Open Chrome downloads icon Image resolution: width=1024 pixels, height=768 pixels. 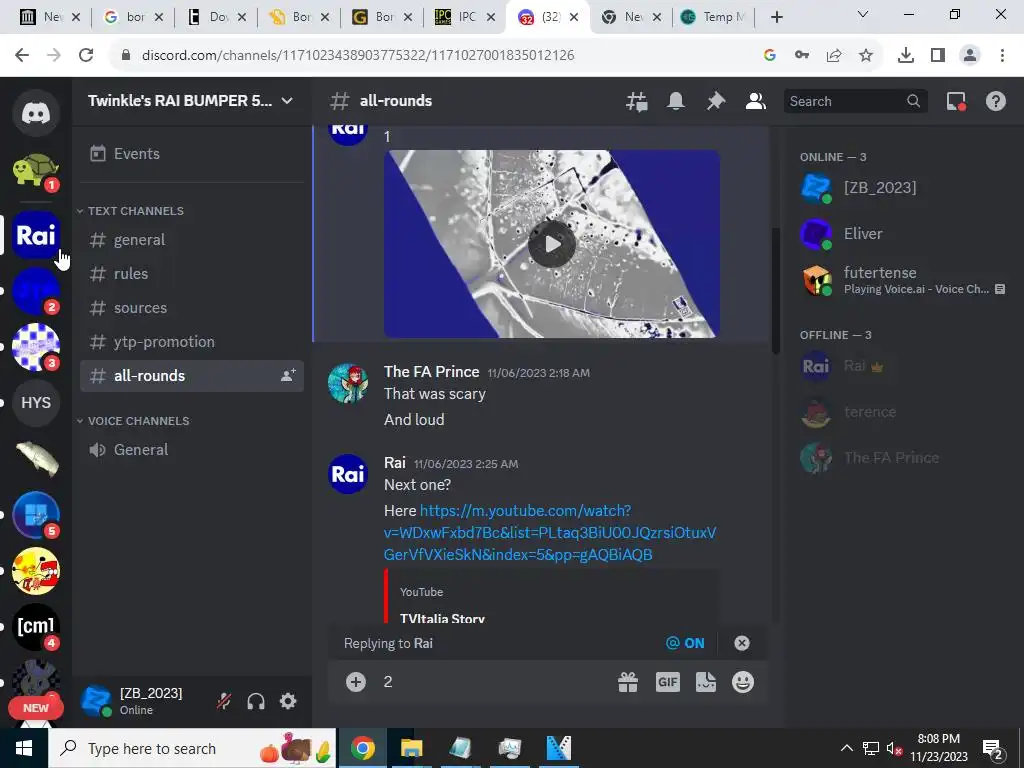(x=905, y=56)
